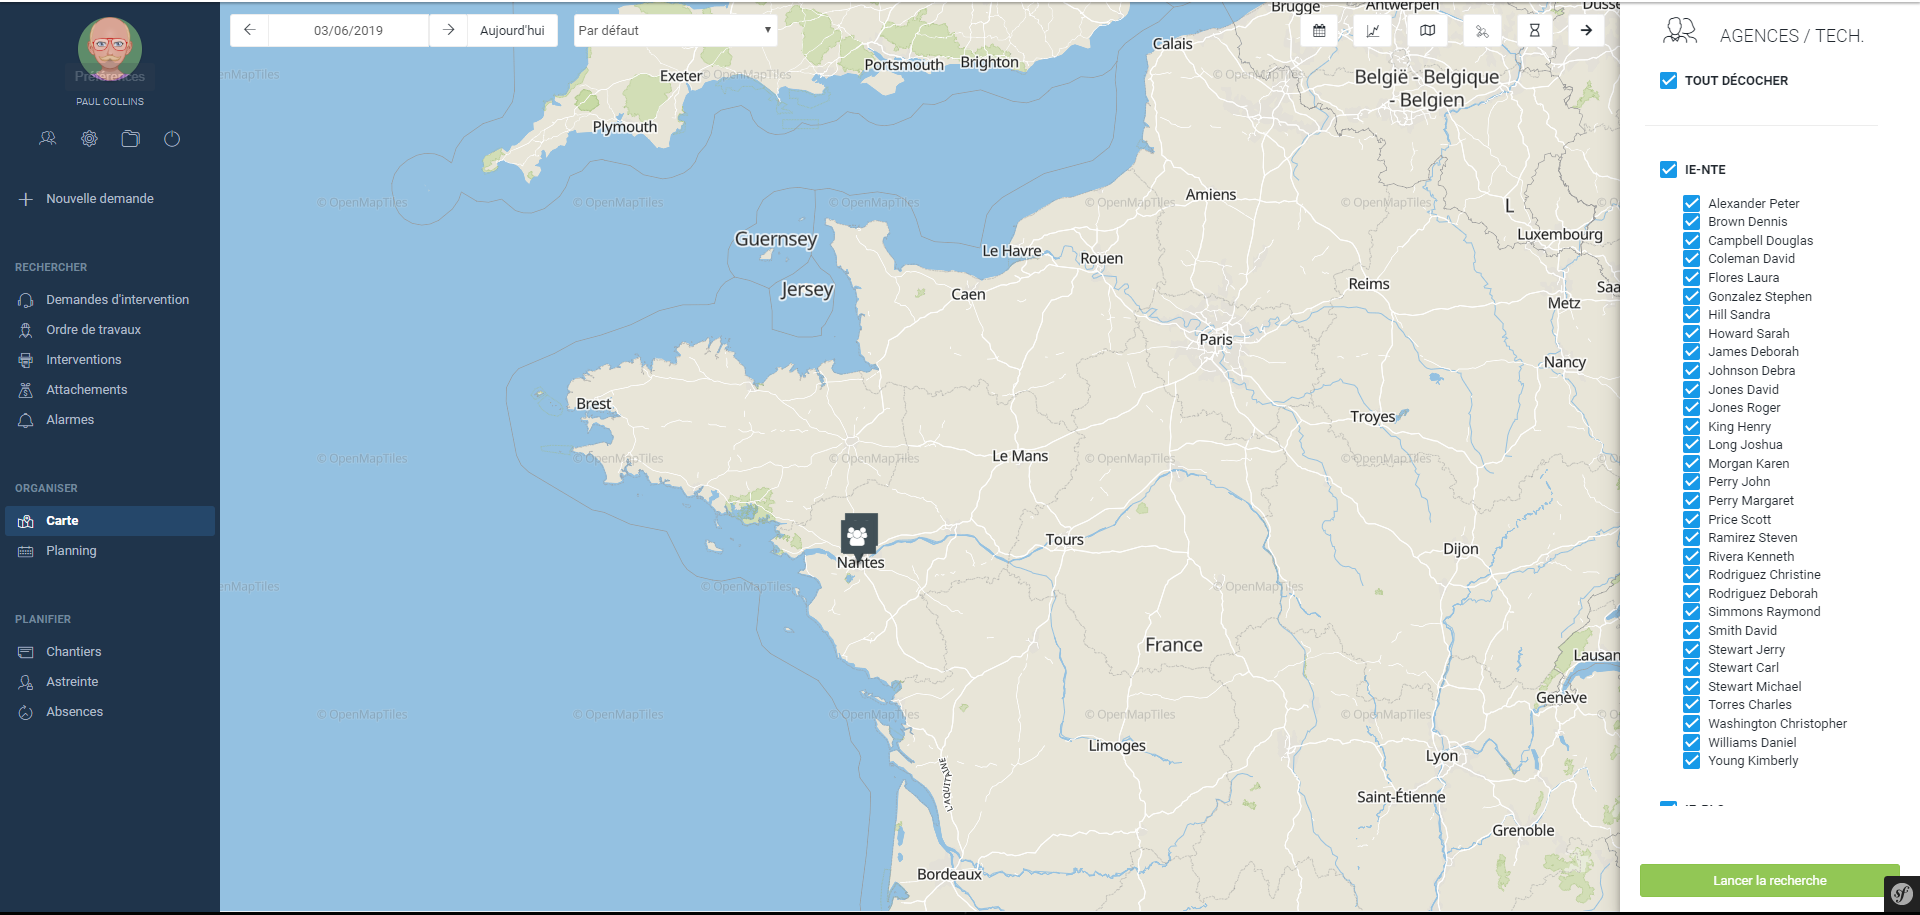Screen dimensions: 1920x915
Task: Switch to folded map view icon
Action: 1427,31
